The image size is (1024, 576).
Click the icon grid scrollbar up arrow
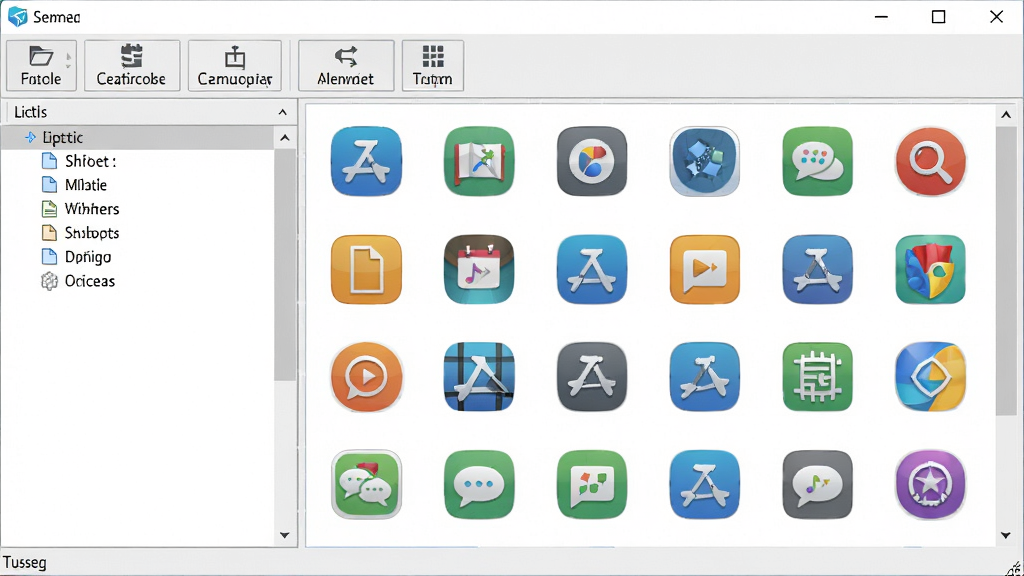tap(1006, 115)
